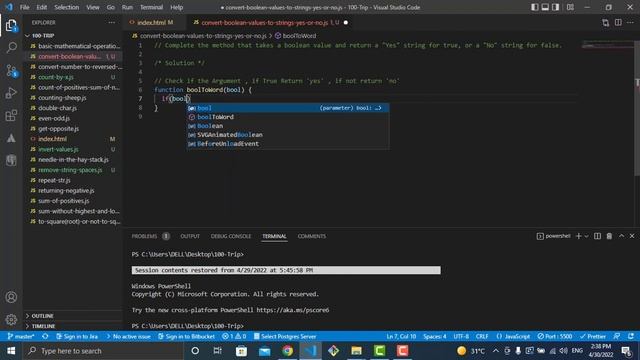Switch to the Debug Console tab
The width and height of the screenshot is (640, 360).
point(231,236)
